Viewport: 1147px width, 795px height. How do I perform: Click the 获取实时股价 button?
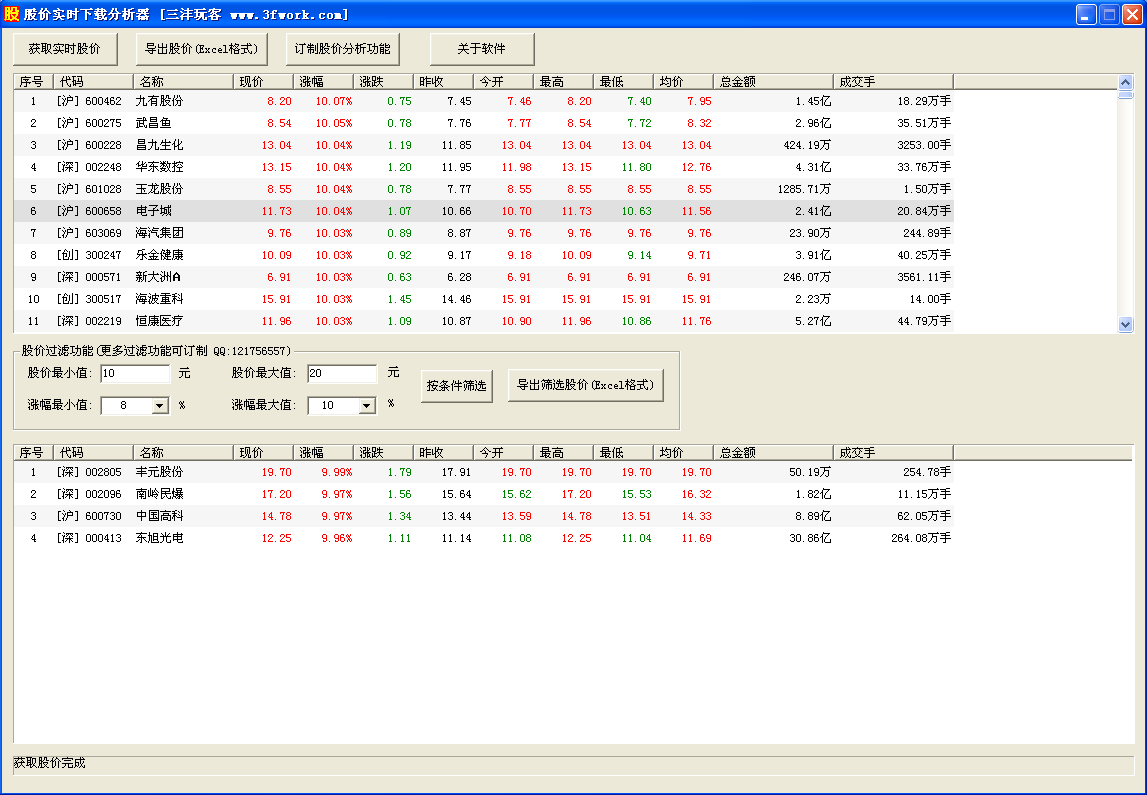pos(64,49)
